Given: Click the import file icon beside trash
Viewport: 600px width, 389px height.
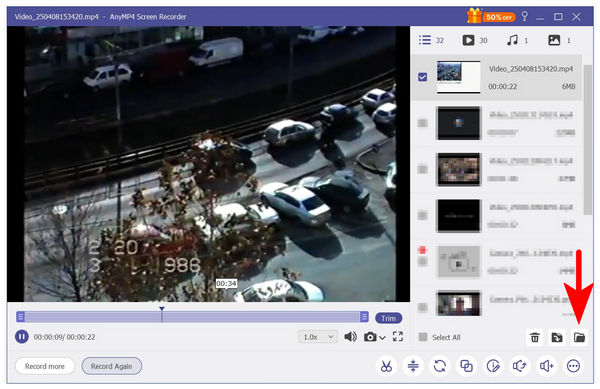Looking at the screenshot, I should pyautogui.click(x=557, y=337).
